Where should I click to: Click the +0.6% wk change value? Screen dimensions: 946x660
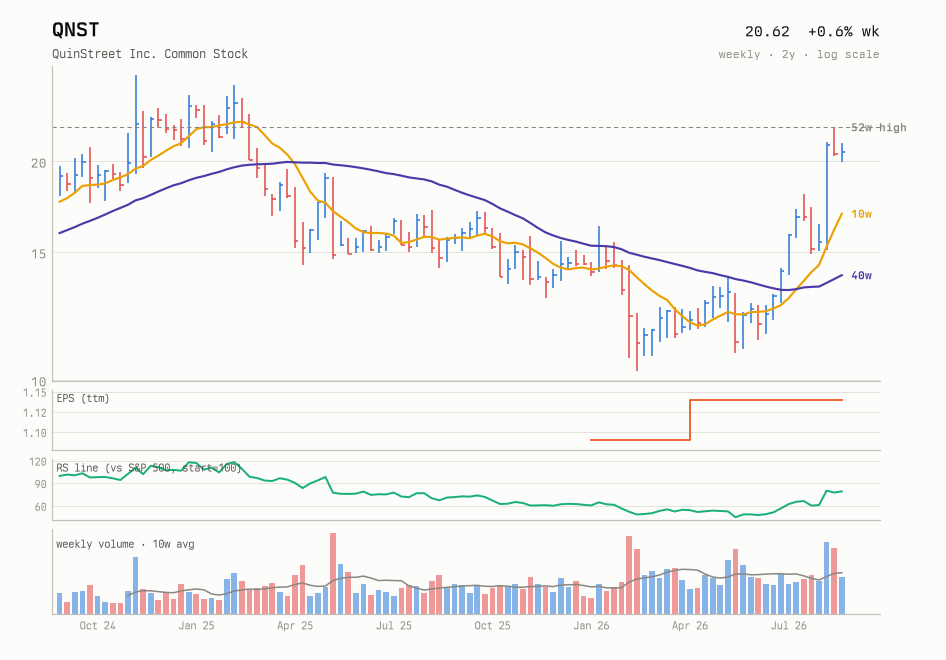coord(843,31)
